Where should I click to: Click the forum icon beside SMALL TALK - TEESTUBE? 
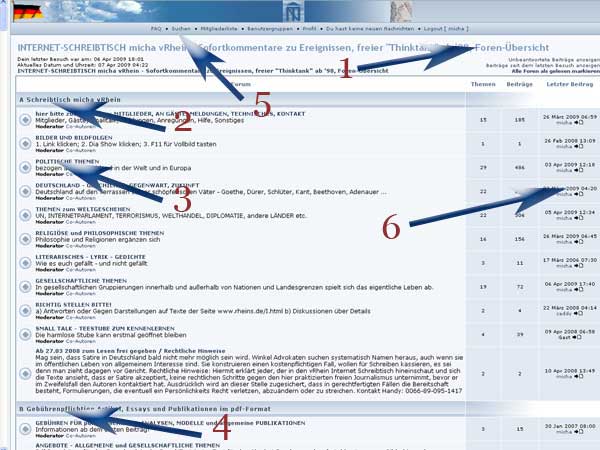tap(25, 334)
